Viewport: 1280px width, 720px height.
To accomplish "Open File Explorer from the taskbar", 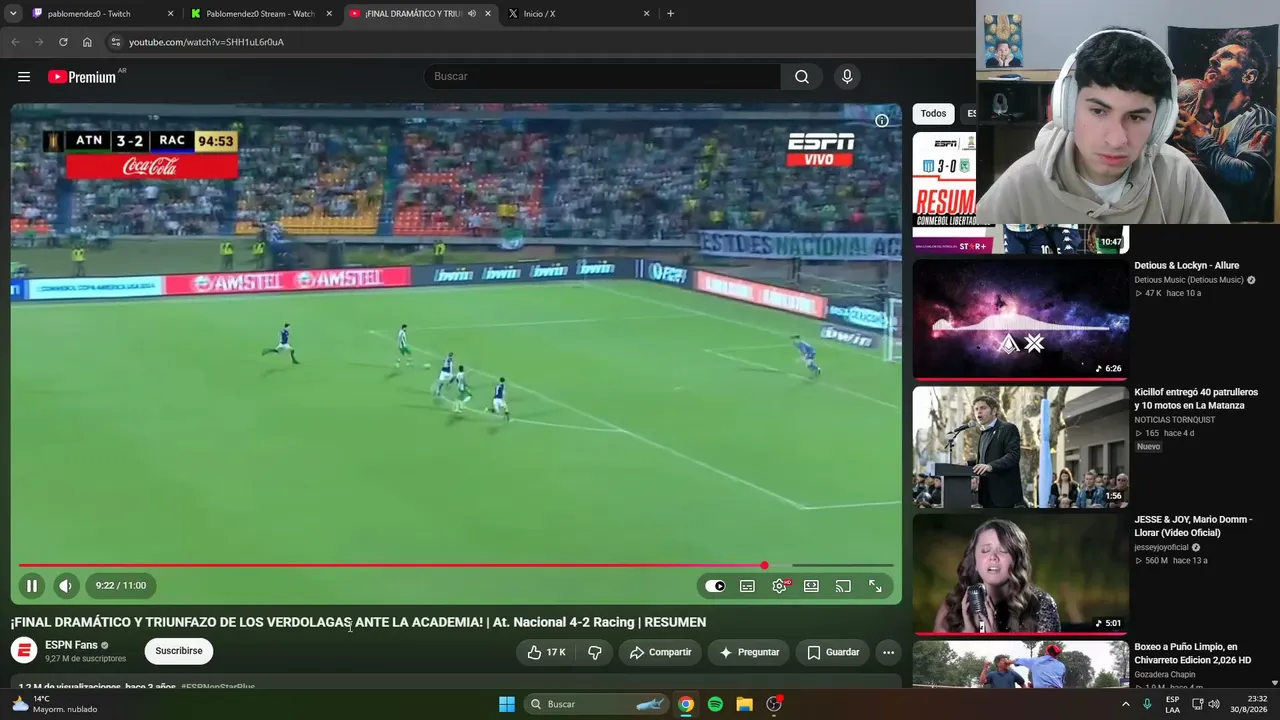I will (744, 704).
